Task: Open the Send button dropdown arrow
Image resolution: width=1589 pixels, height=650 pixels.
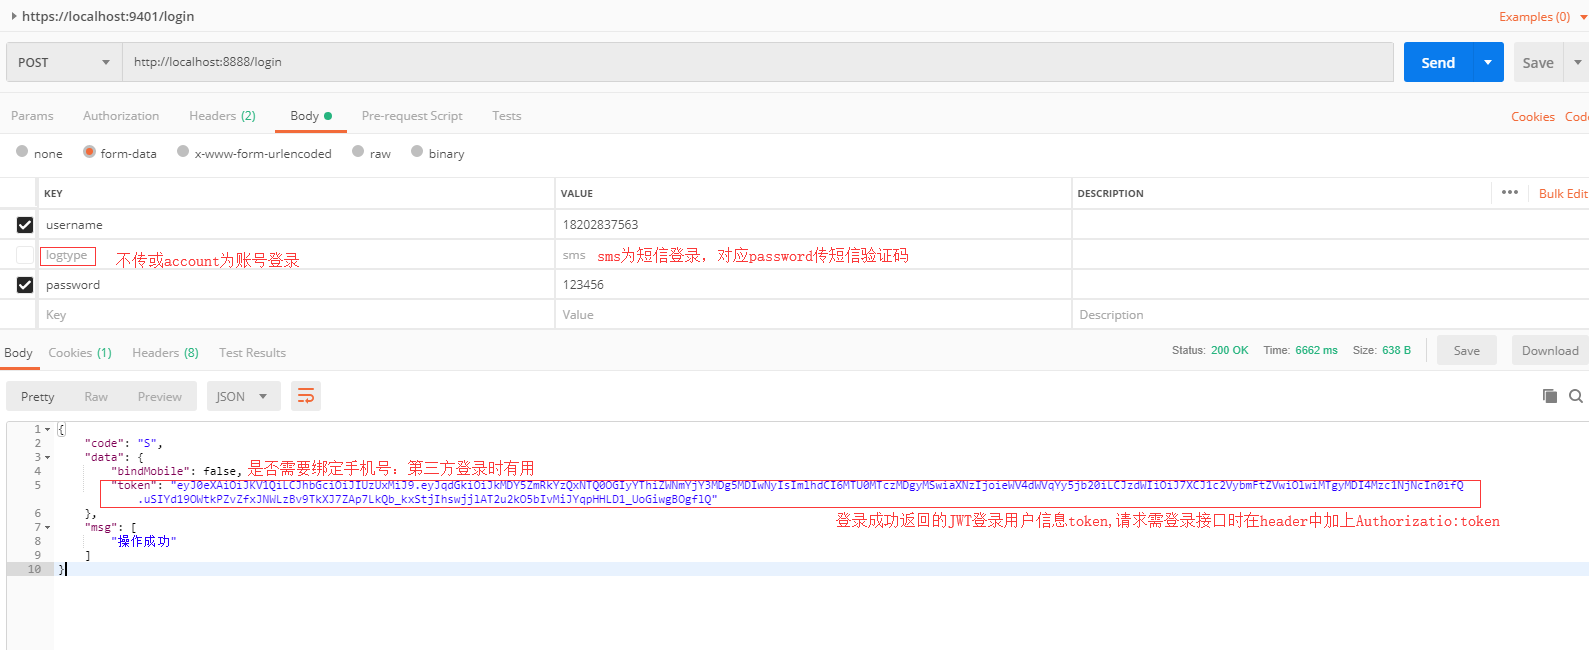Action: click(1487, 62)
